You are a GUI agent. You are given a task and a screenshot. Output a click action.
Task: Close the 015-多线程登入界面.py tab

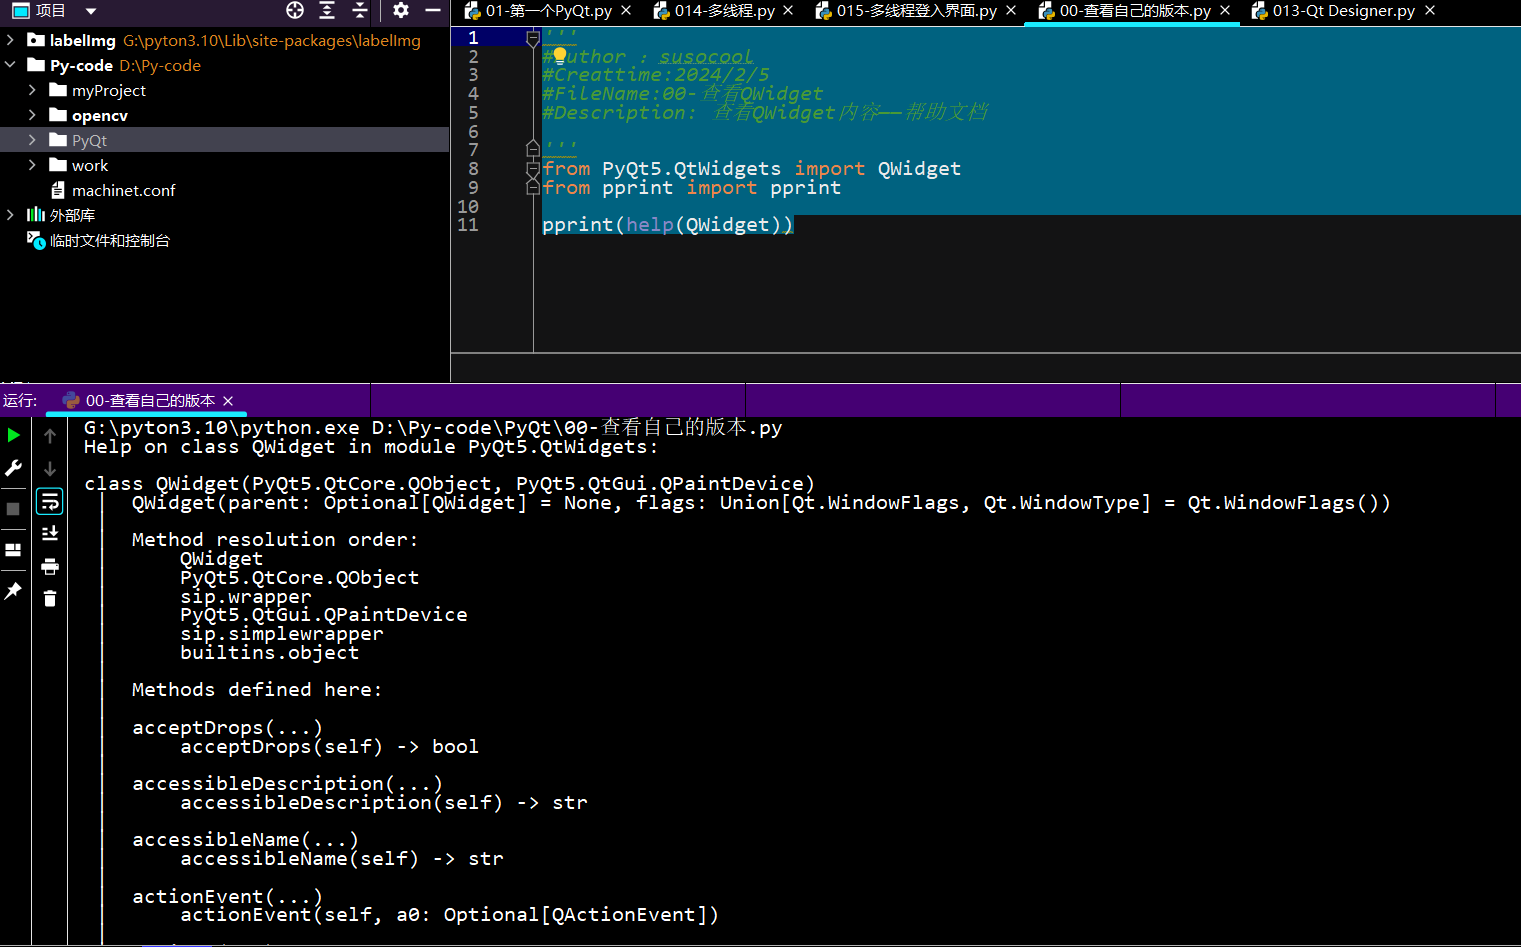point(1011,10)
